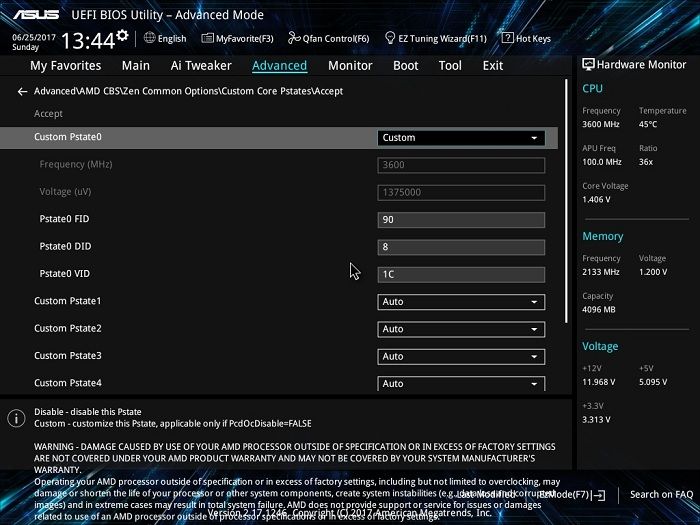Click the +3.3V value 3.313 V
Viewport: 700px width, 525px height.
point(596,420)
